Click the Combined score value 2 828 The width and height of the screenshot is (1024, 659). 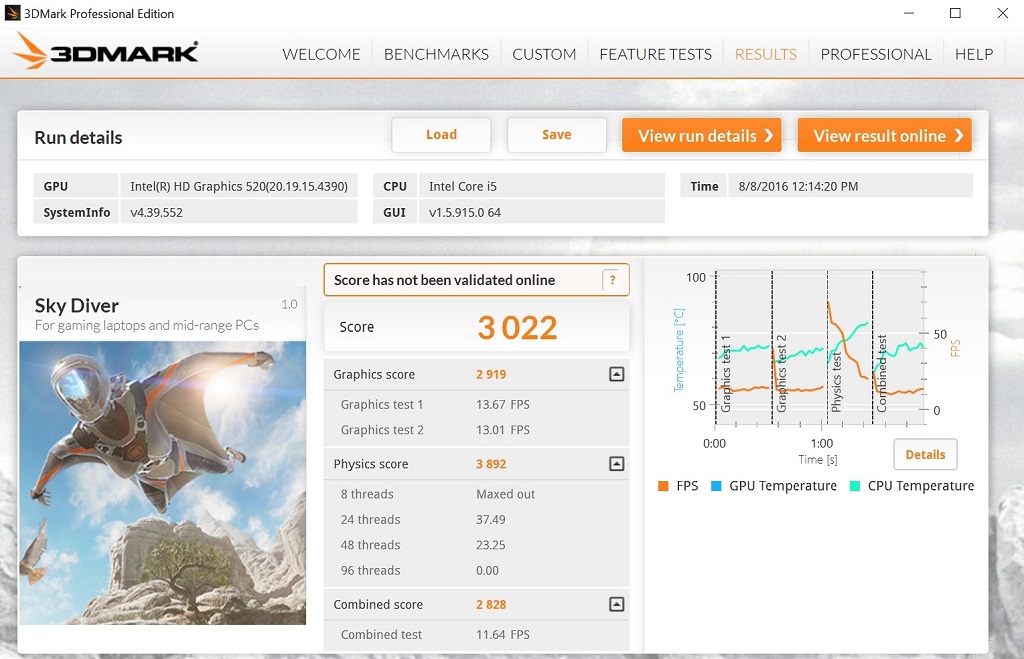pos(491,605)
